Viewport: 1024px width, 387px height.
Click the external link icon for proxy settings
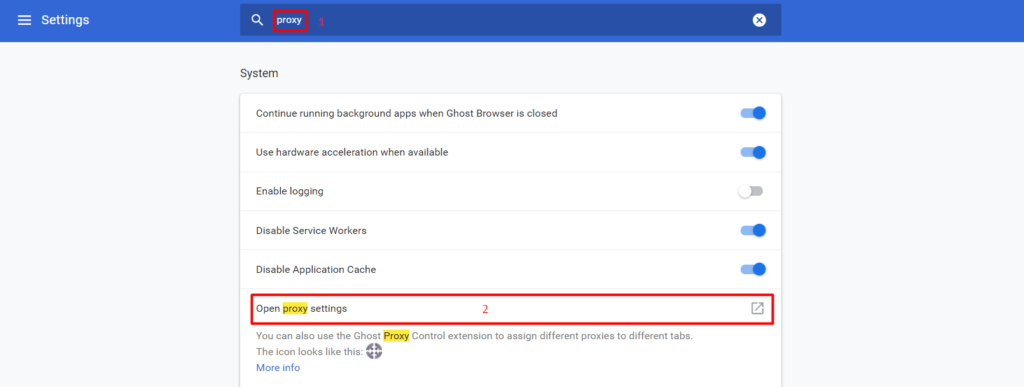tap(757, 308)
